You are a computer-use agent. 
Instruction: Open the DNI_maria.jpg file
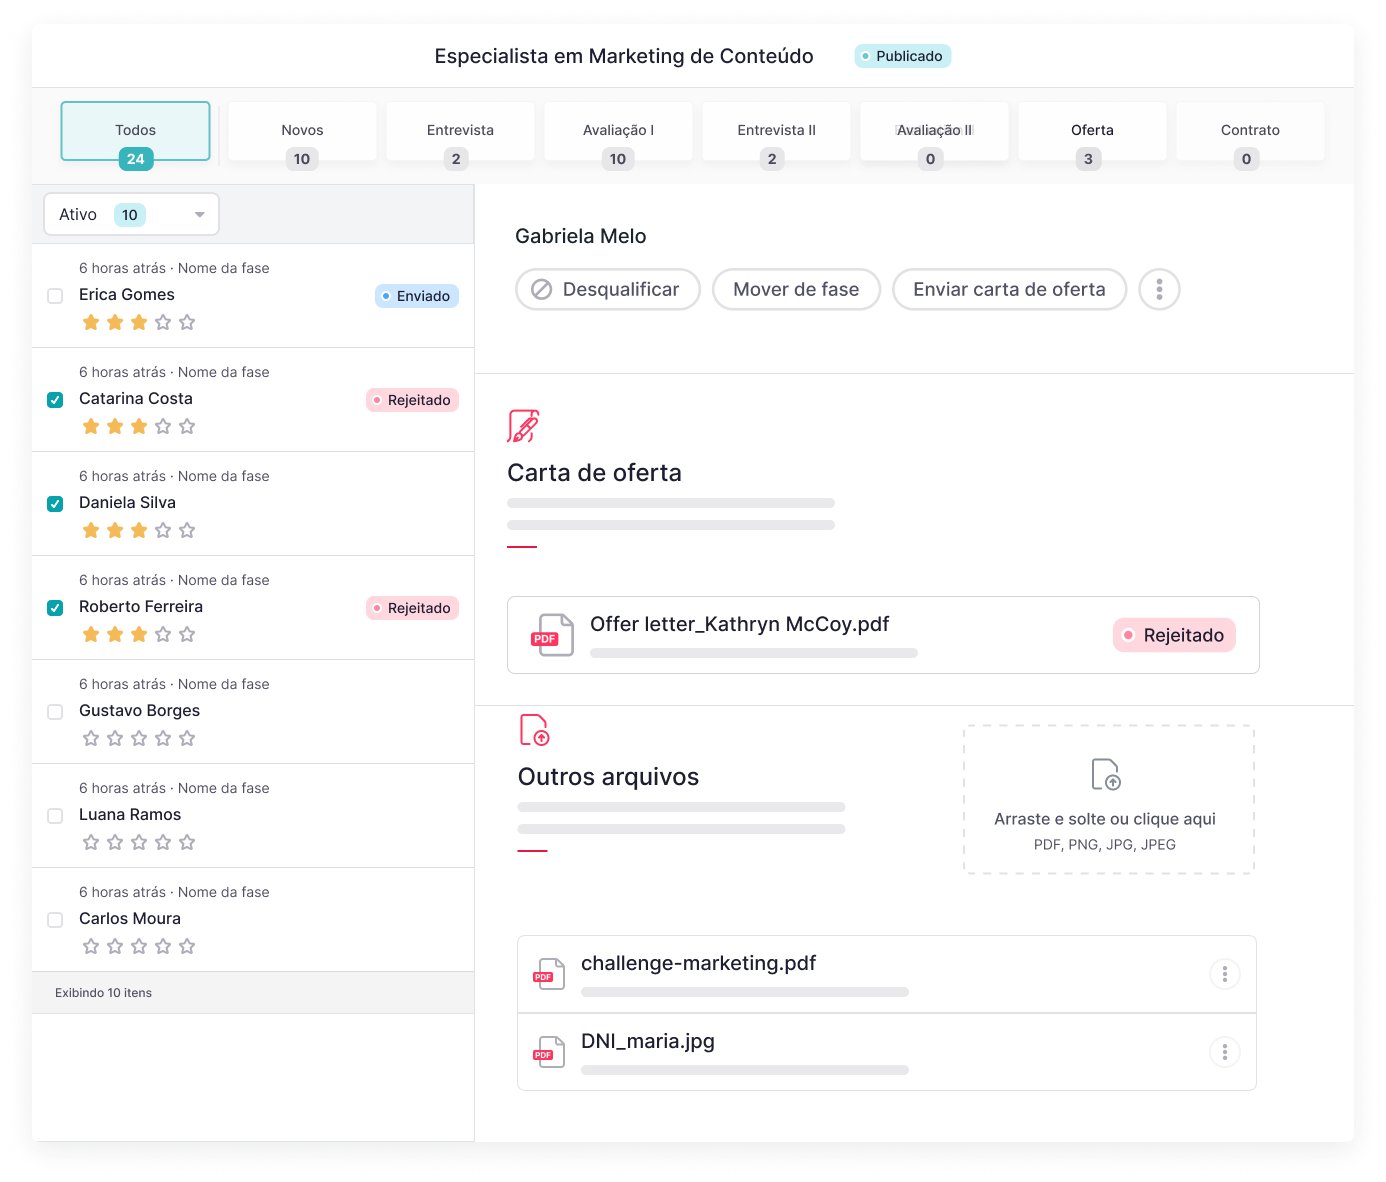coord(648,1041)
